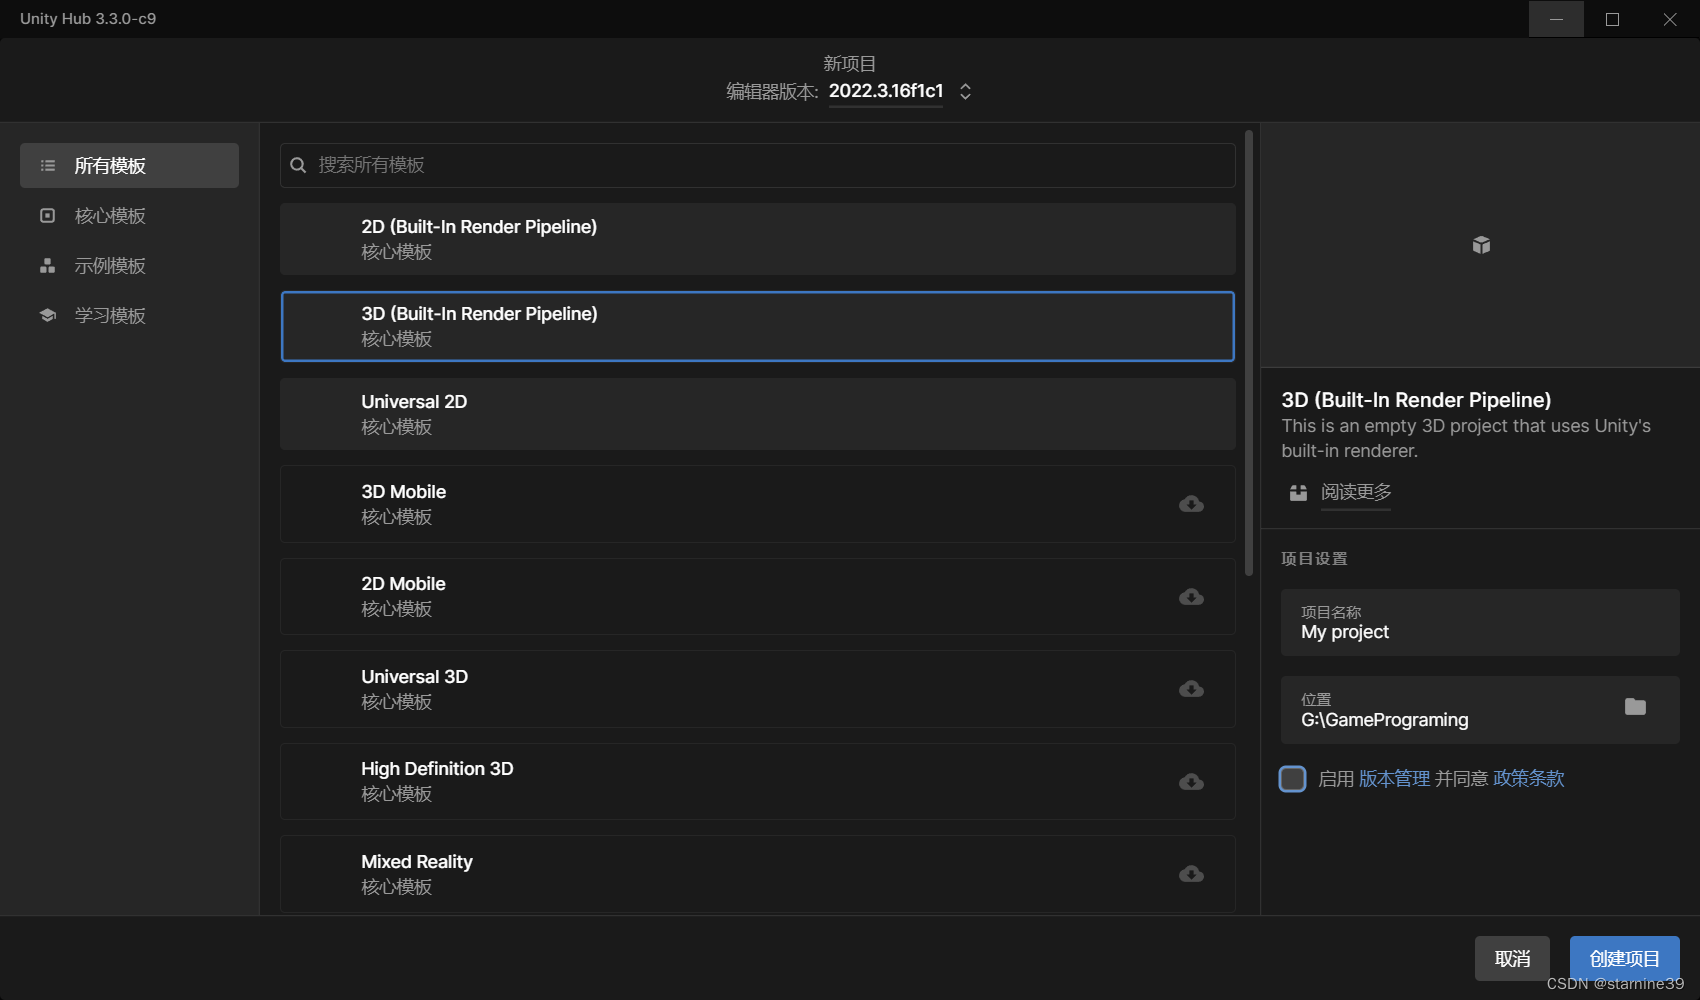Click the graduation cap icon beside 学习模板
Viewport: 1700px width, 1000px height.
47,315
